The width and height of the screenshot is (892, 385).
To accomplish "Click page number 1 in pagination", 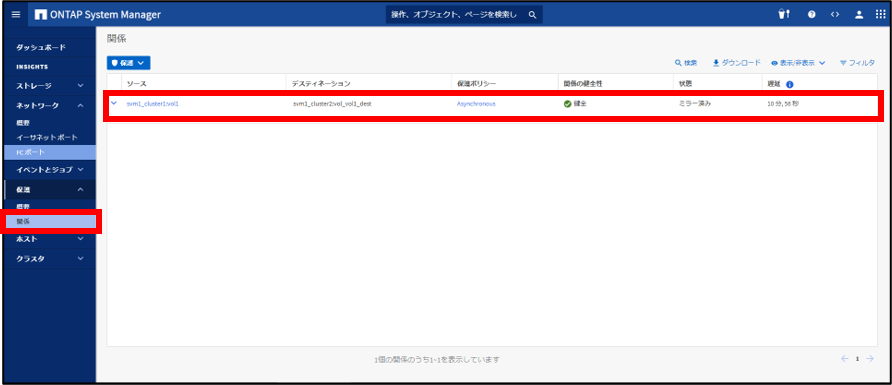I will point(857,359).
